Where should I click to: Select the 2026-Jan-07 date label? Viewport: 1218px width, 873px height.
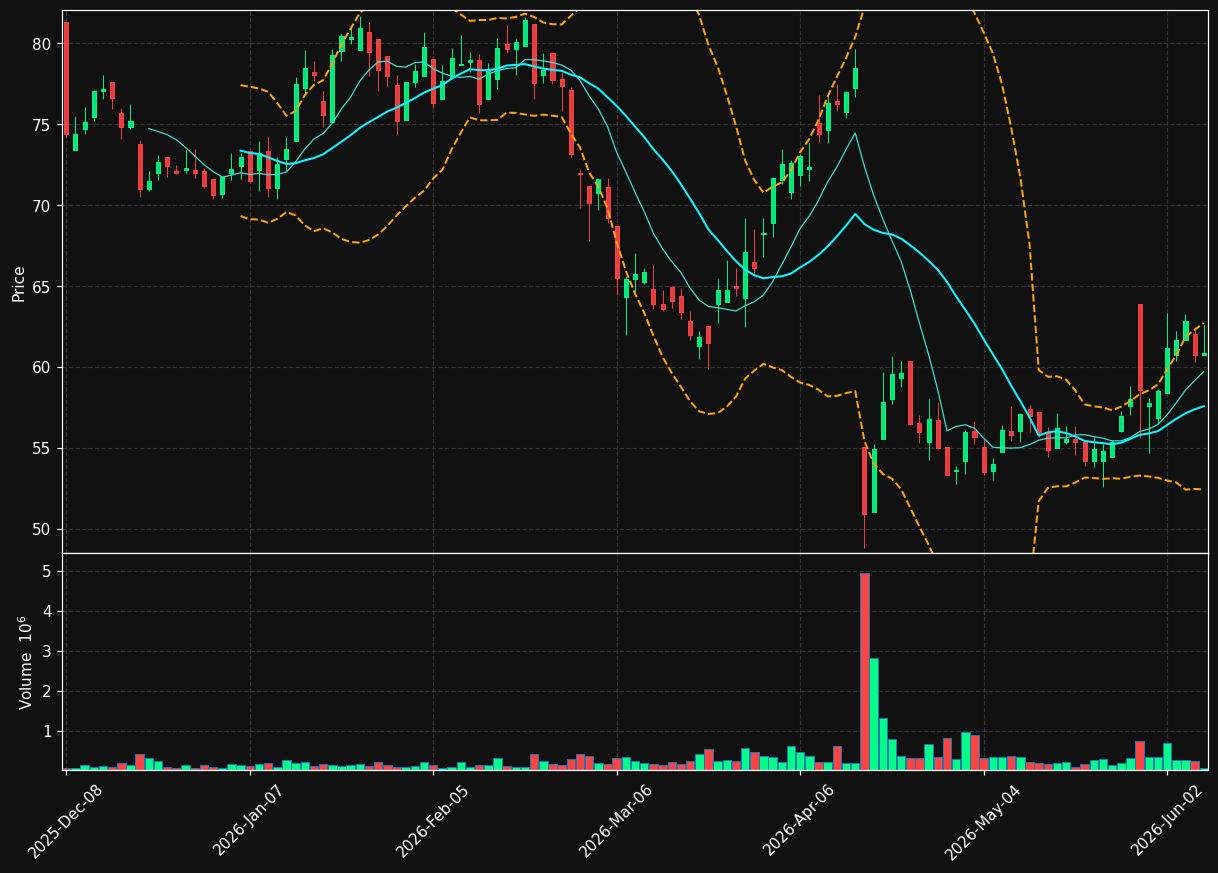(x=249, y=821)
